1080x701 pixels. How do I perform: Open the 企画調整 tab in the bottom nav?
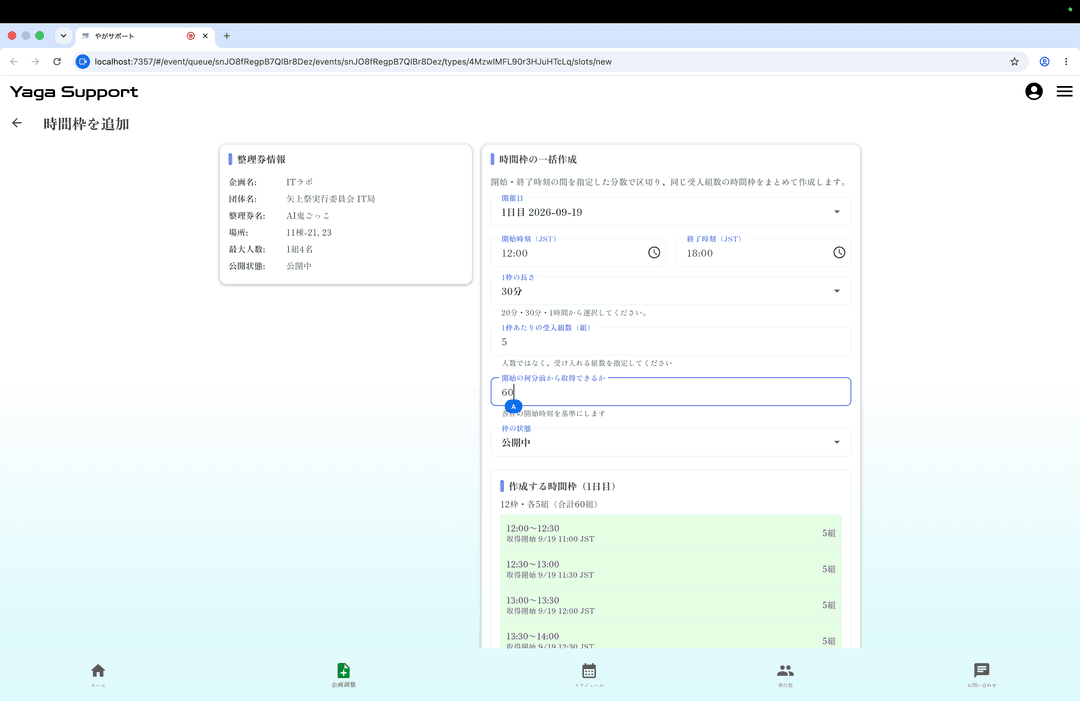tap(344, 674)
